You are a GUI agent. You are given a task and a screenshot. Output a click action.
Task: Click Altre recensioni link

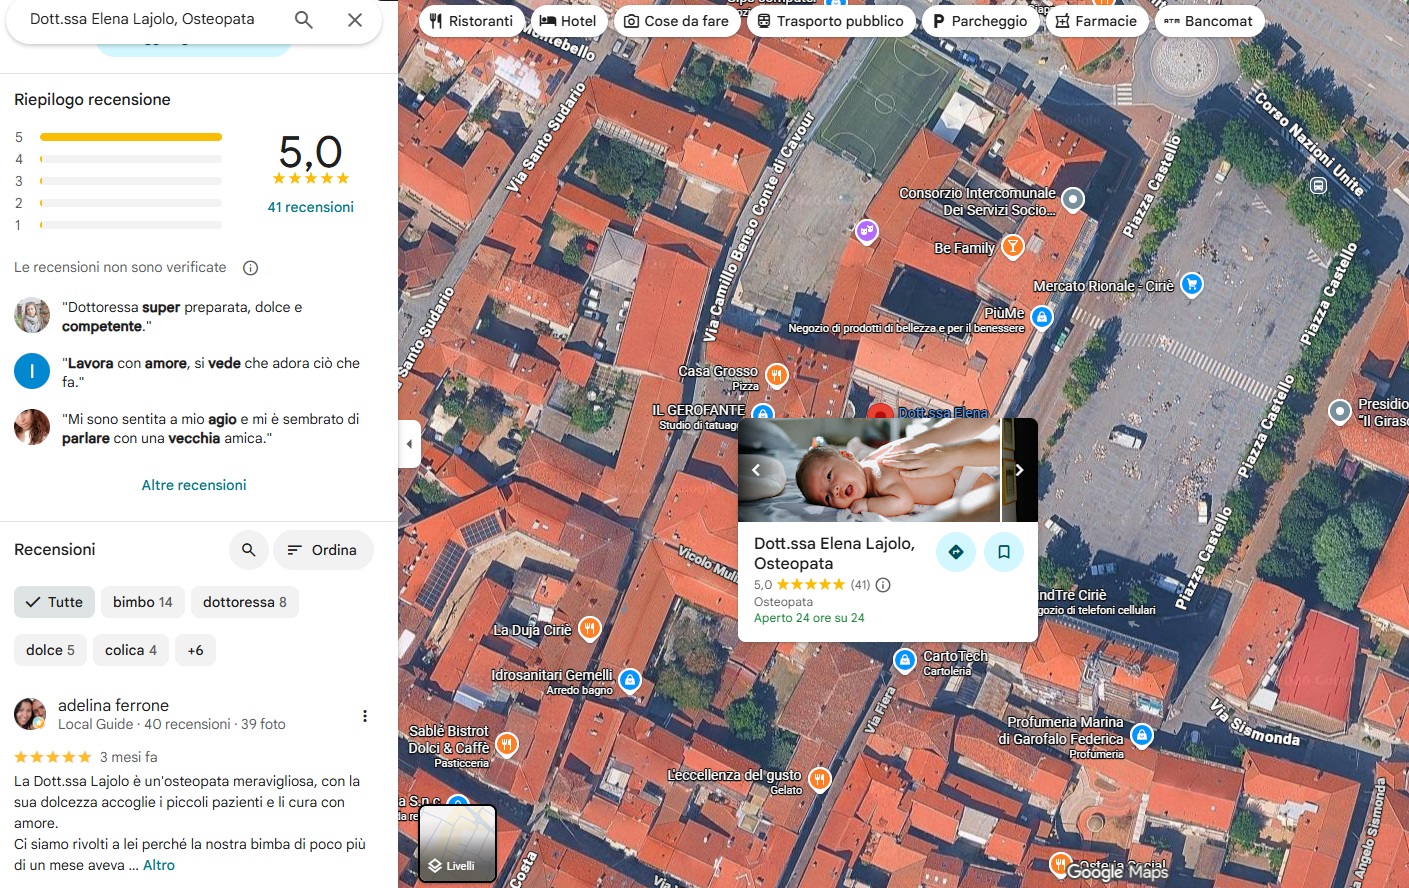pyautogui.click(x=194, y=485)
